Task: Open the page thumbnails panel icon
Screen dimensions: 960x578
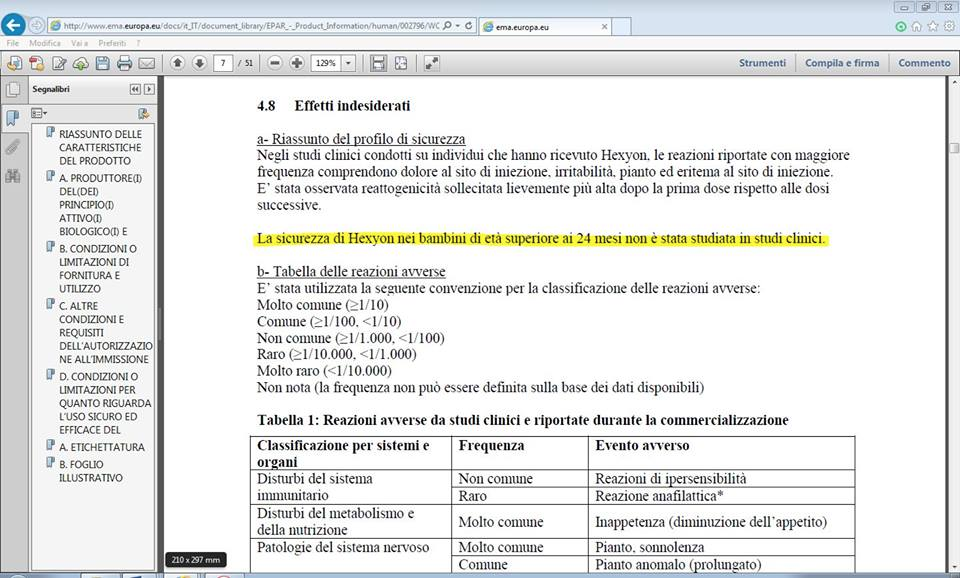Action: (x=12, y=89)
